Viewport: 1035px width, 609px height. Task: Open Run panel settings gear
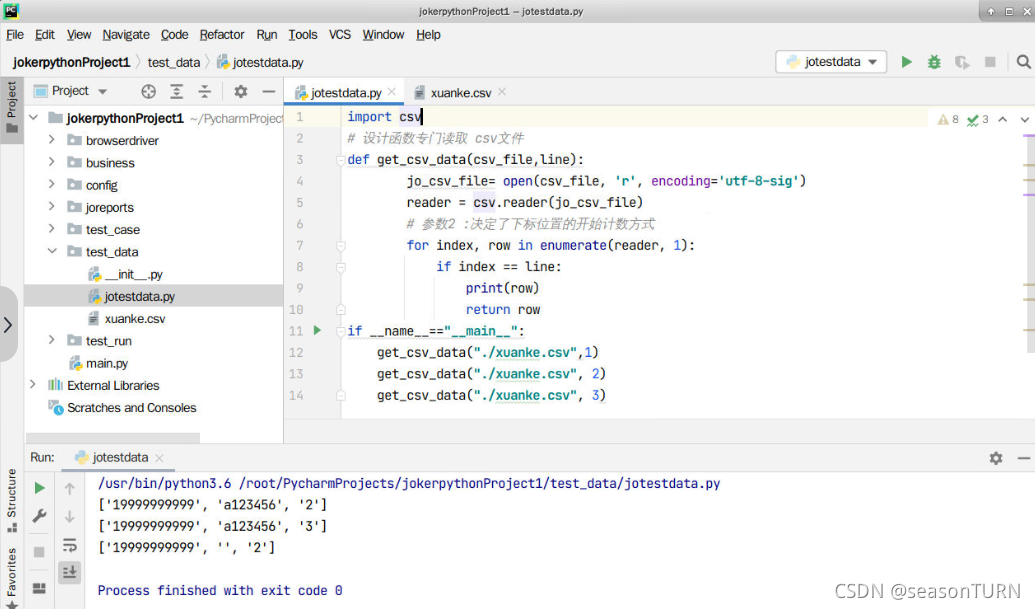point(996,458)
